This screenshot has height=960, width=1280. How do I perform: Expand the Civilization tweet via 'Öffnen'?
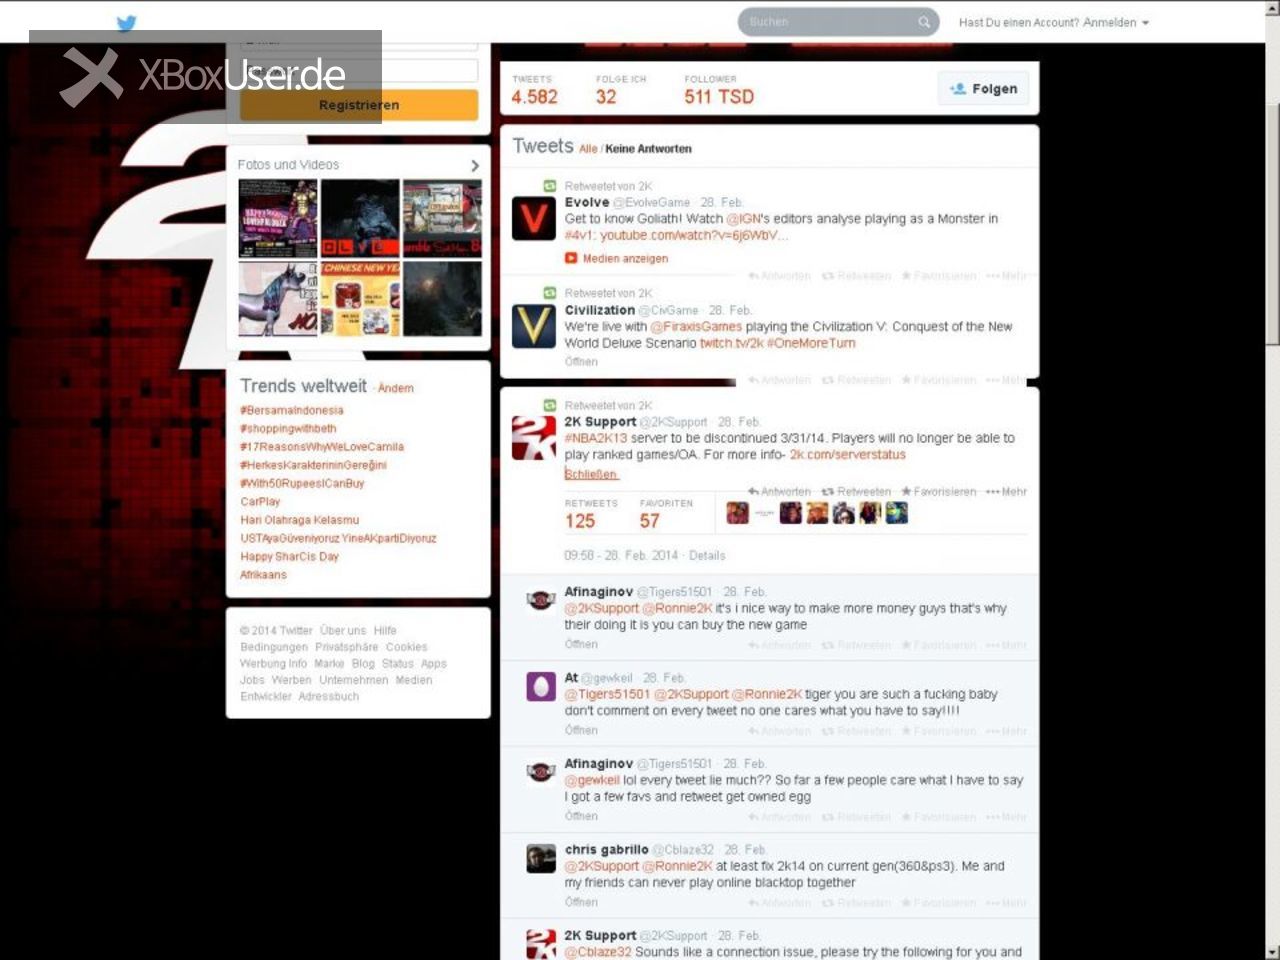(581, 362)
